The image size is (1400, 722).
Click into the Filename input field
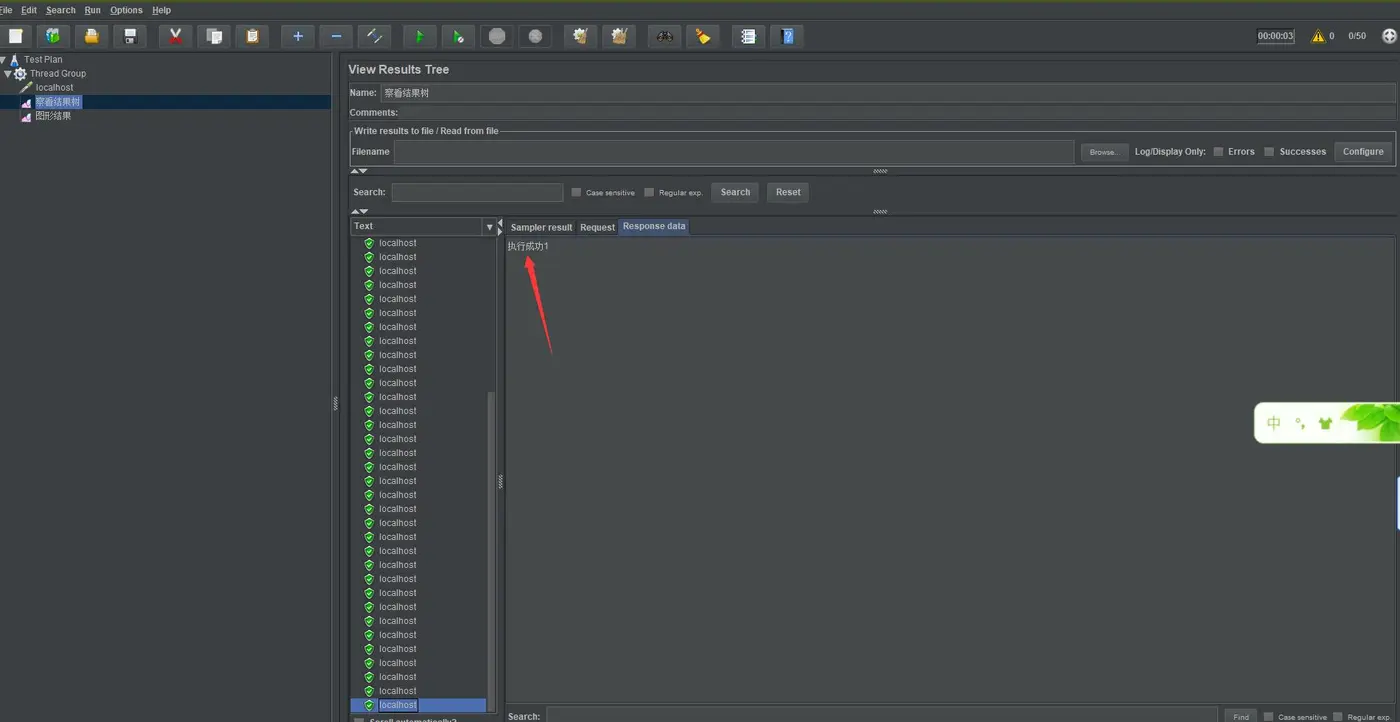(734, 152)
